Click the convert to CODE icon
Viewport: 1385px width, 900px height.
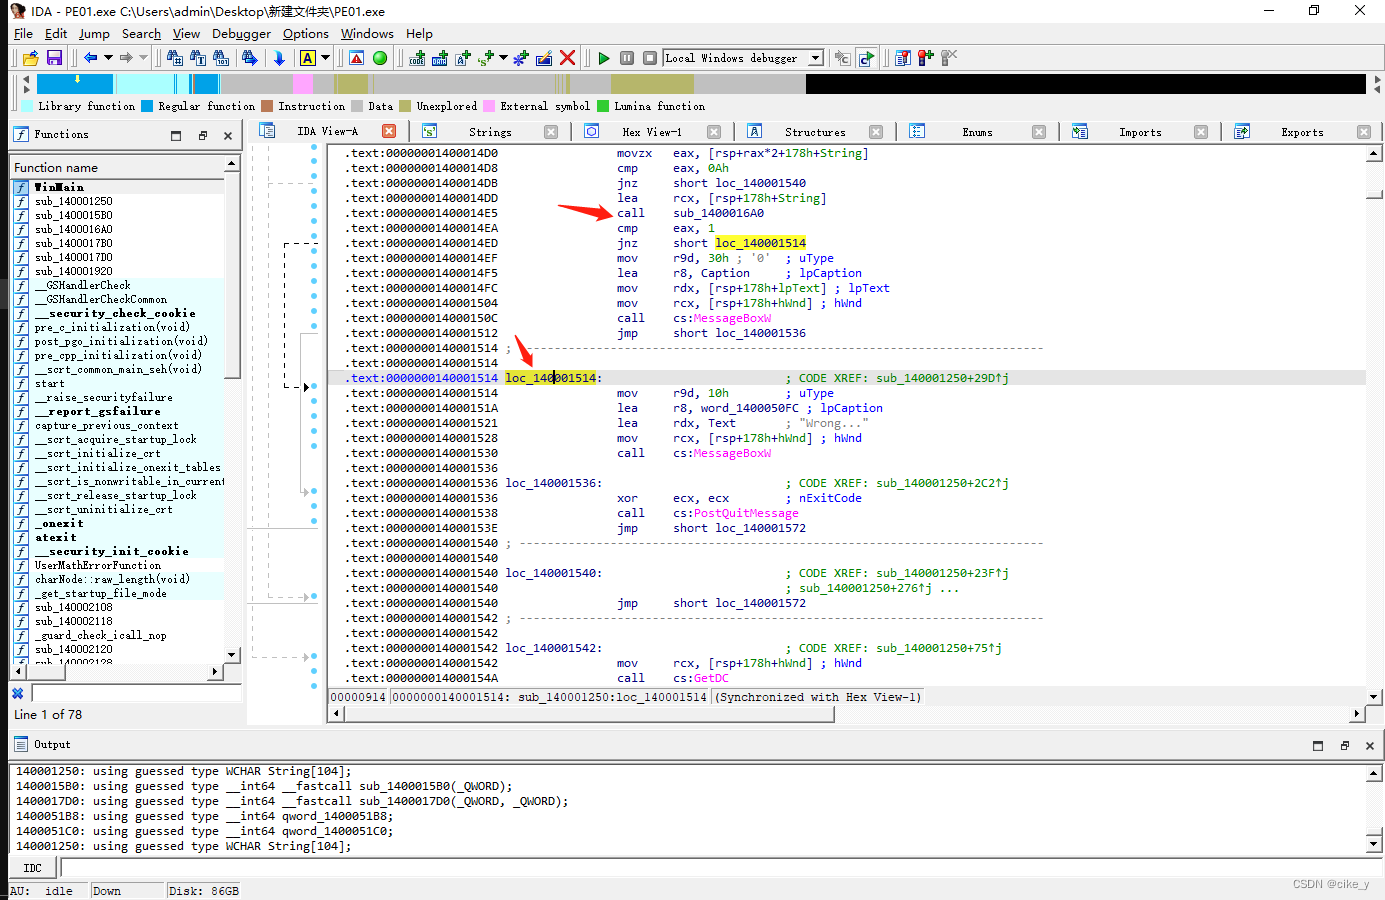pyautogui.click(x=417, y=58)
